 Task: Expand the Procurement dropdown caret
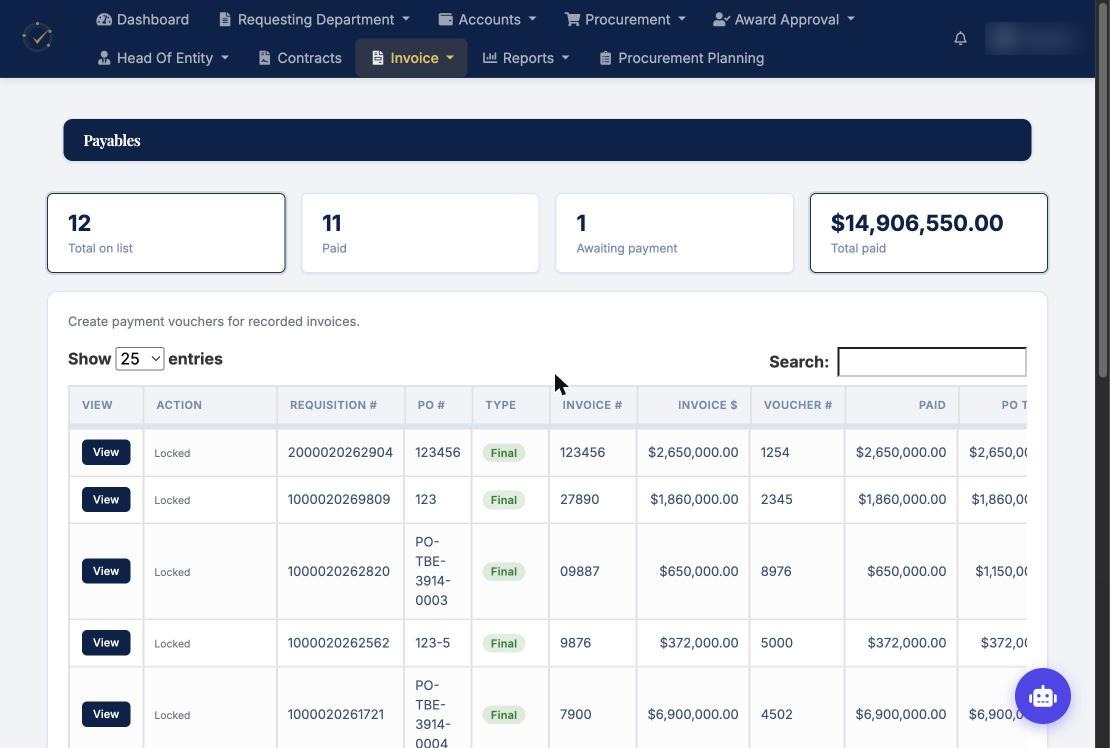[x=682, y=19]
